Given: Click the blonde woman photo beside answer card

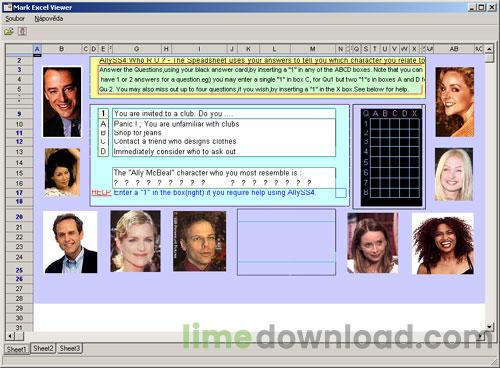Looking at the screenshot, I should [454, 174].
